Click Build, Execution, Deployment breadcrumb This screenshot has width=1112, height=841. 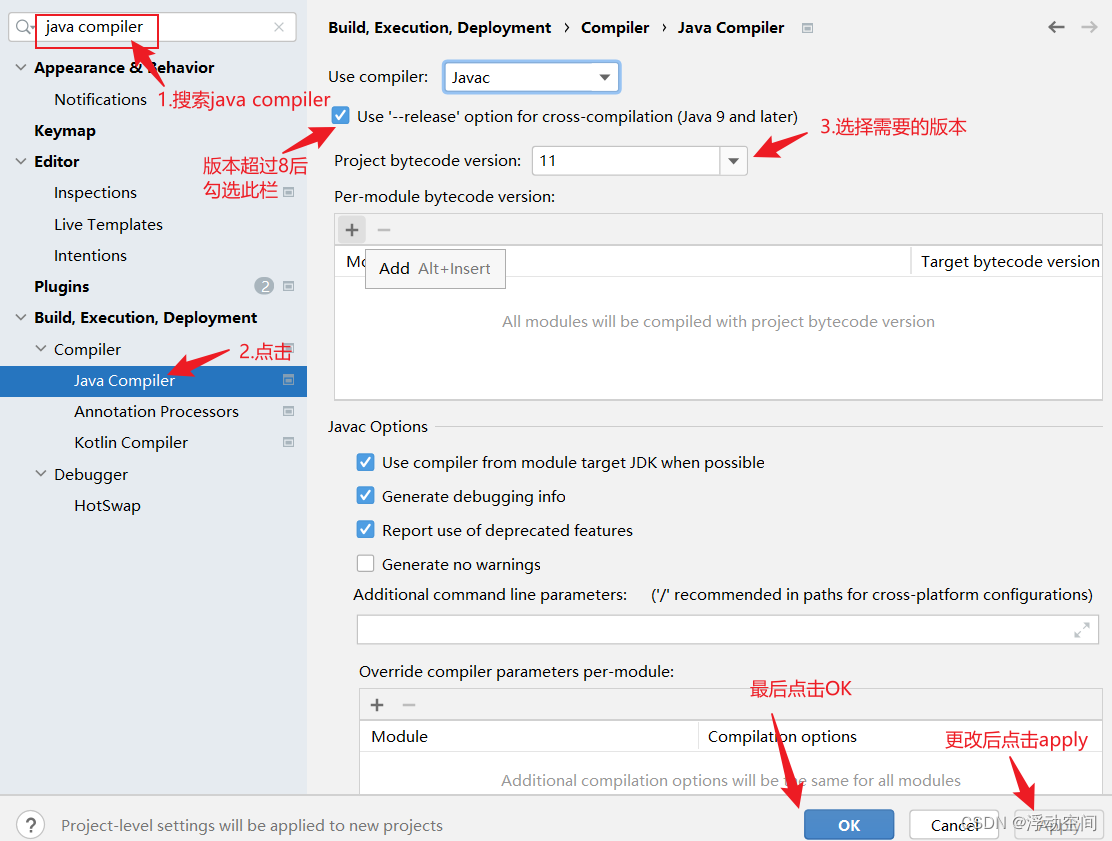pyautogui.click(x=439, y=28)
